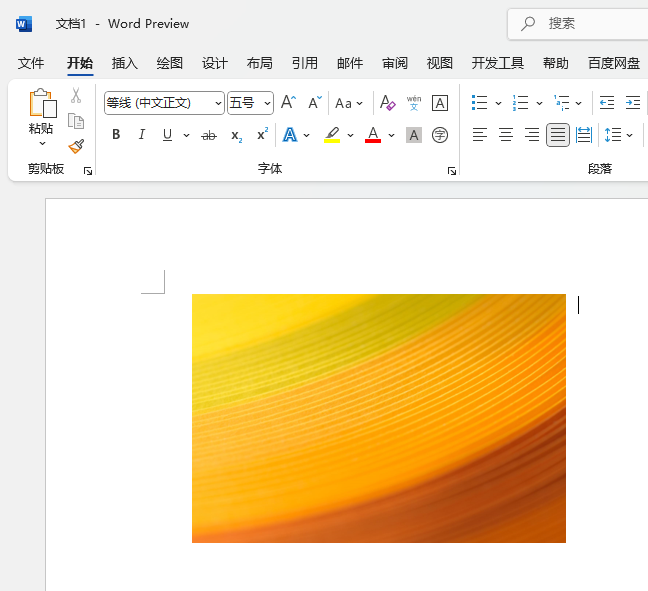The height and width of the screenshot is (591, 648).
Task: Apply subscript formatting x₂
Action: click(x=236, y=136)
